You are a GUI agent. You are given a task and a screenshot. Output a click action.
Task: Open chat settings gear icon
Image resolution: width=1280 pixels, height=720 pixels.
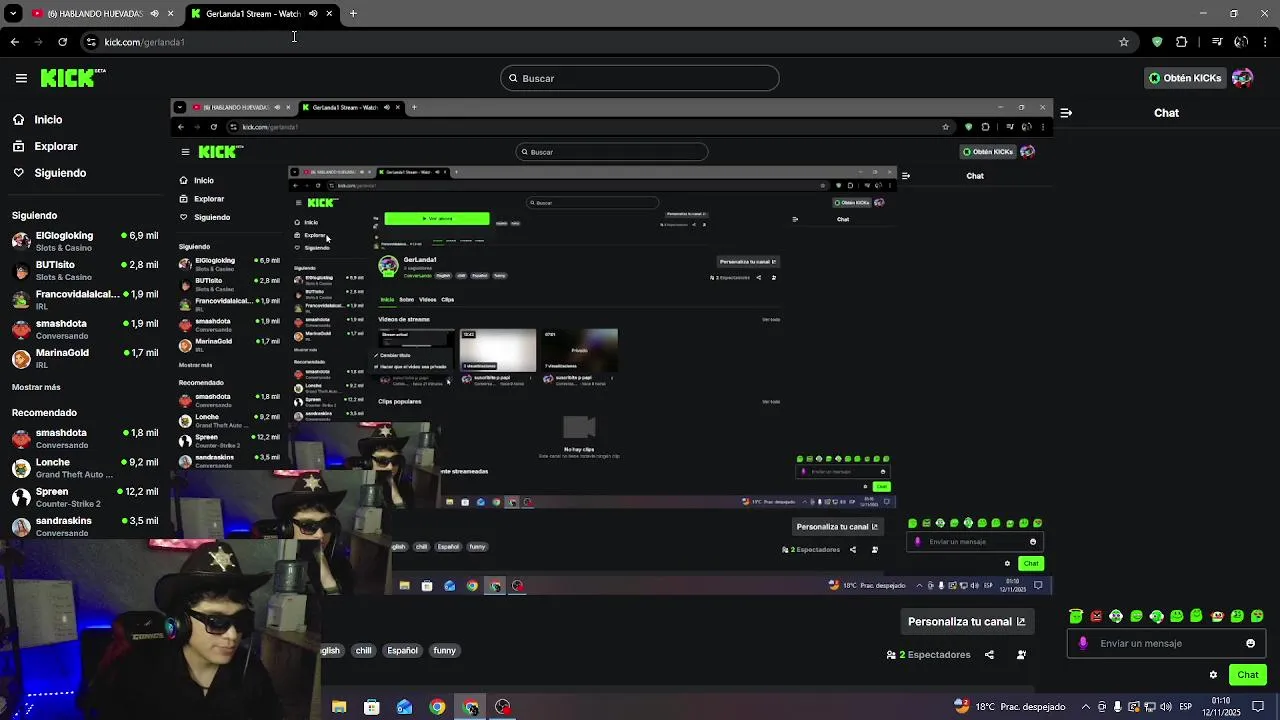pyautogui.click(x=1213, y=675)
